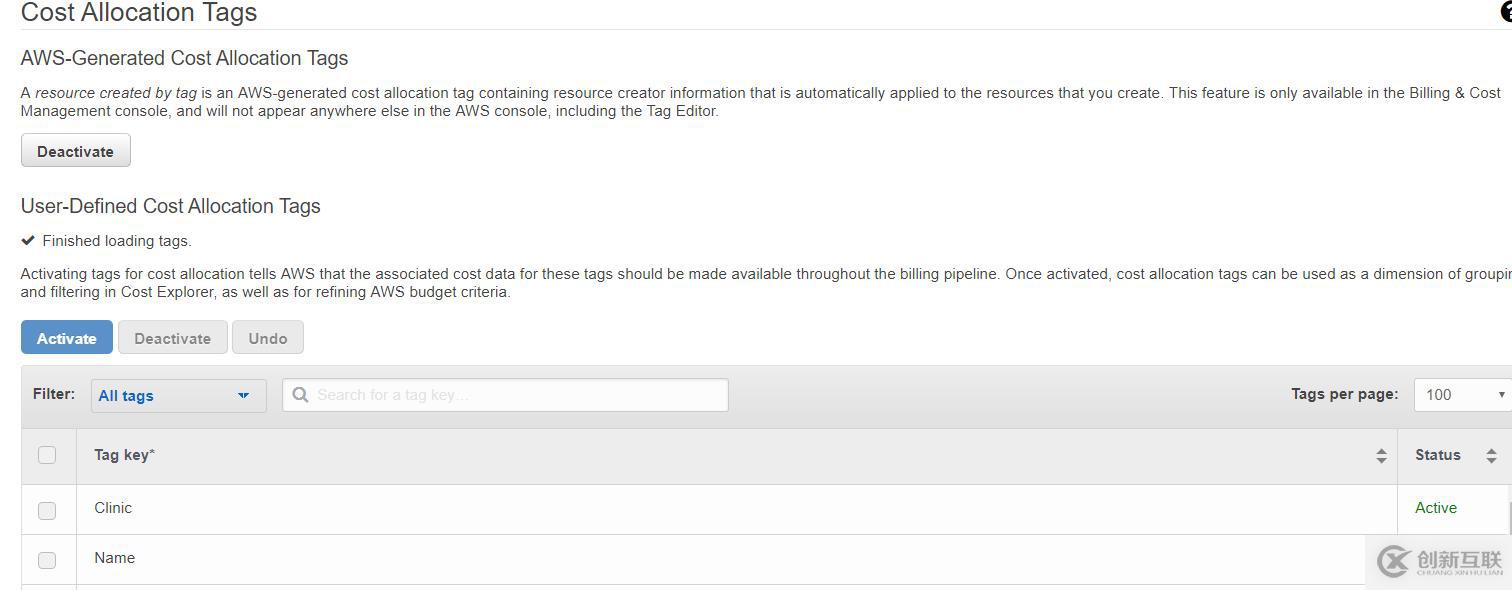Click the watermark logo in the bottom corner
Image resolution: width=1512 pixels, height=590 pixels.
(x=1440, y=561)
